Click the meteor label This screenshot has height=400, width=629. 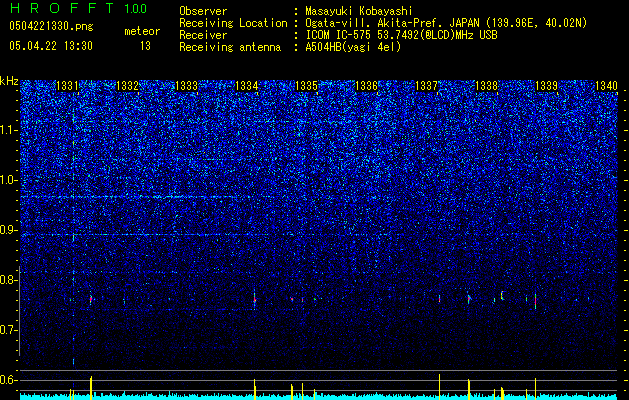pyautogui.click(x=142, y=31)
